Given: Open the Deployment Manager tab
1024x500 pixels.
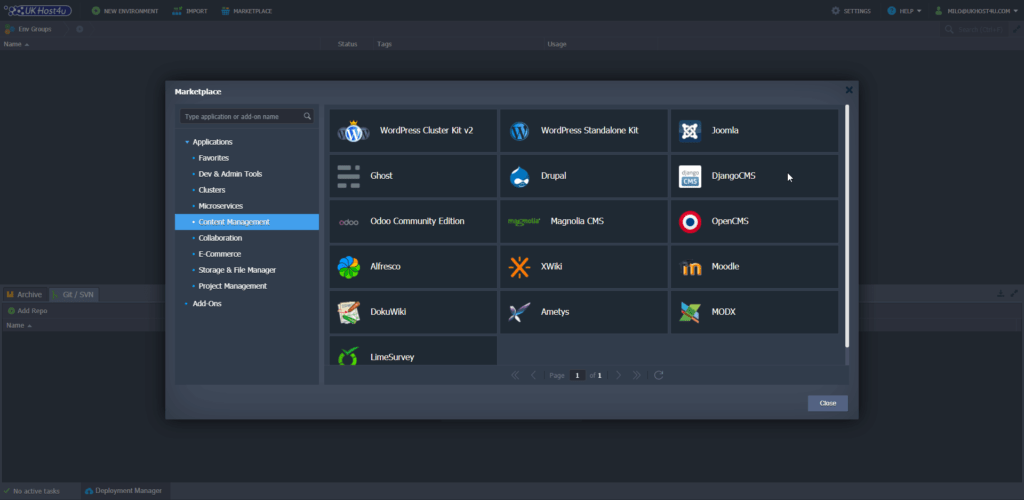Looking at the screenshot, I should 123,491.
